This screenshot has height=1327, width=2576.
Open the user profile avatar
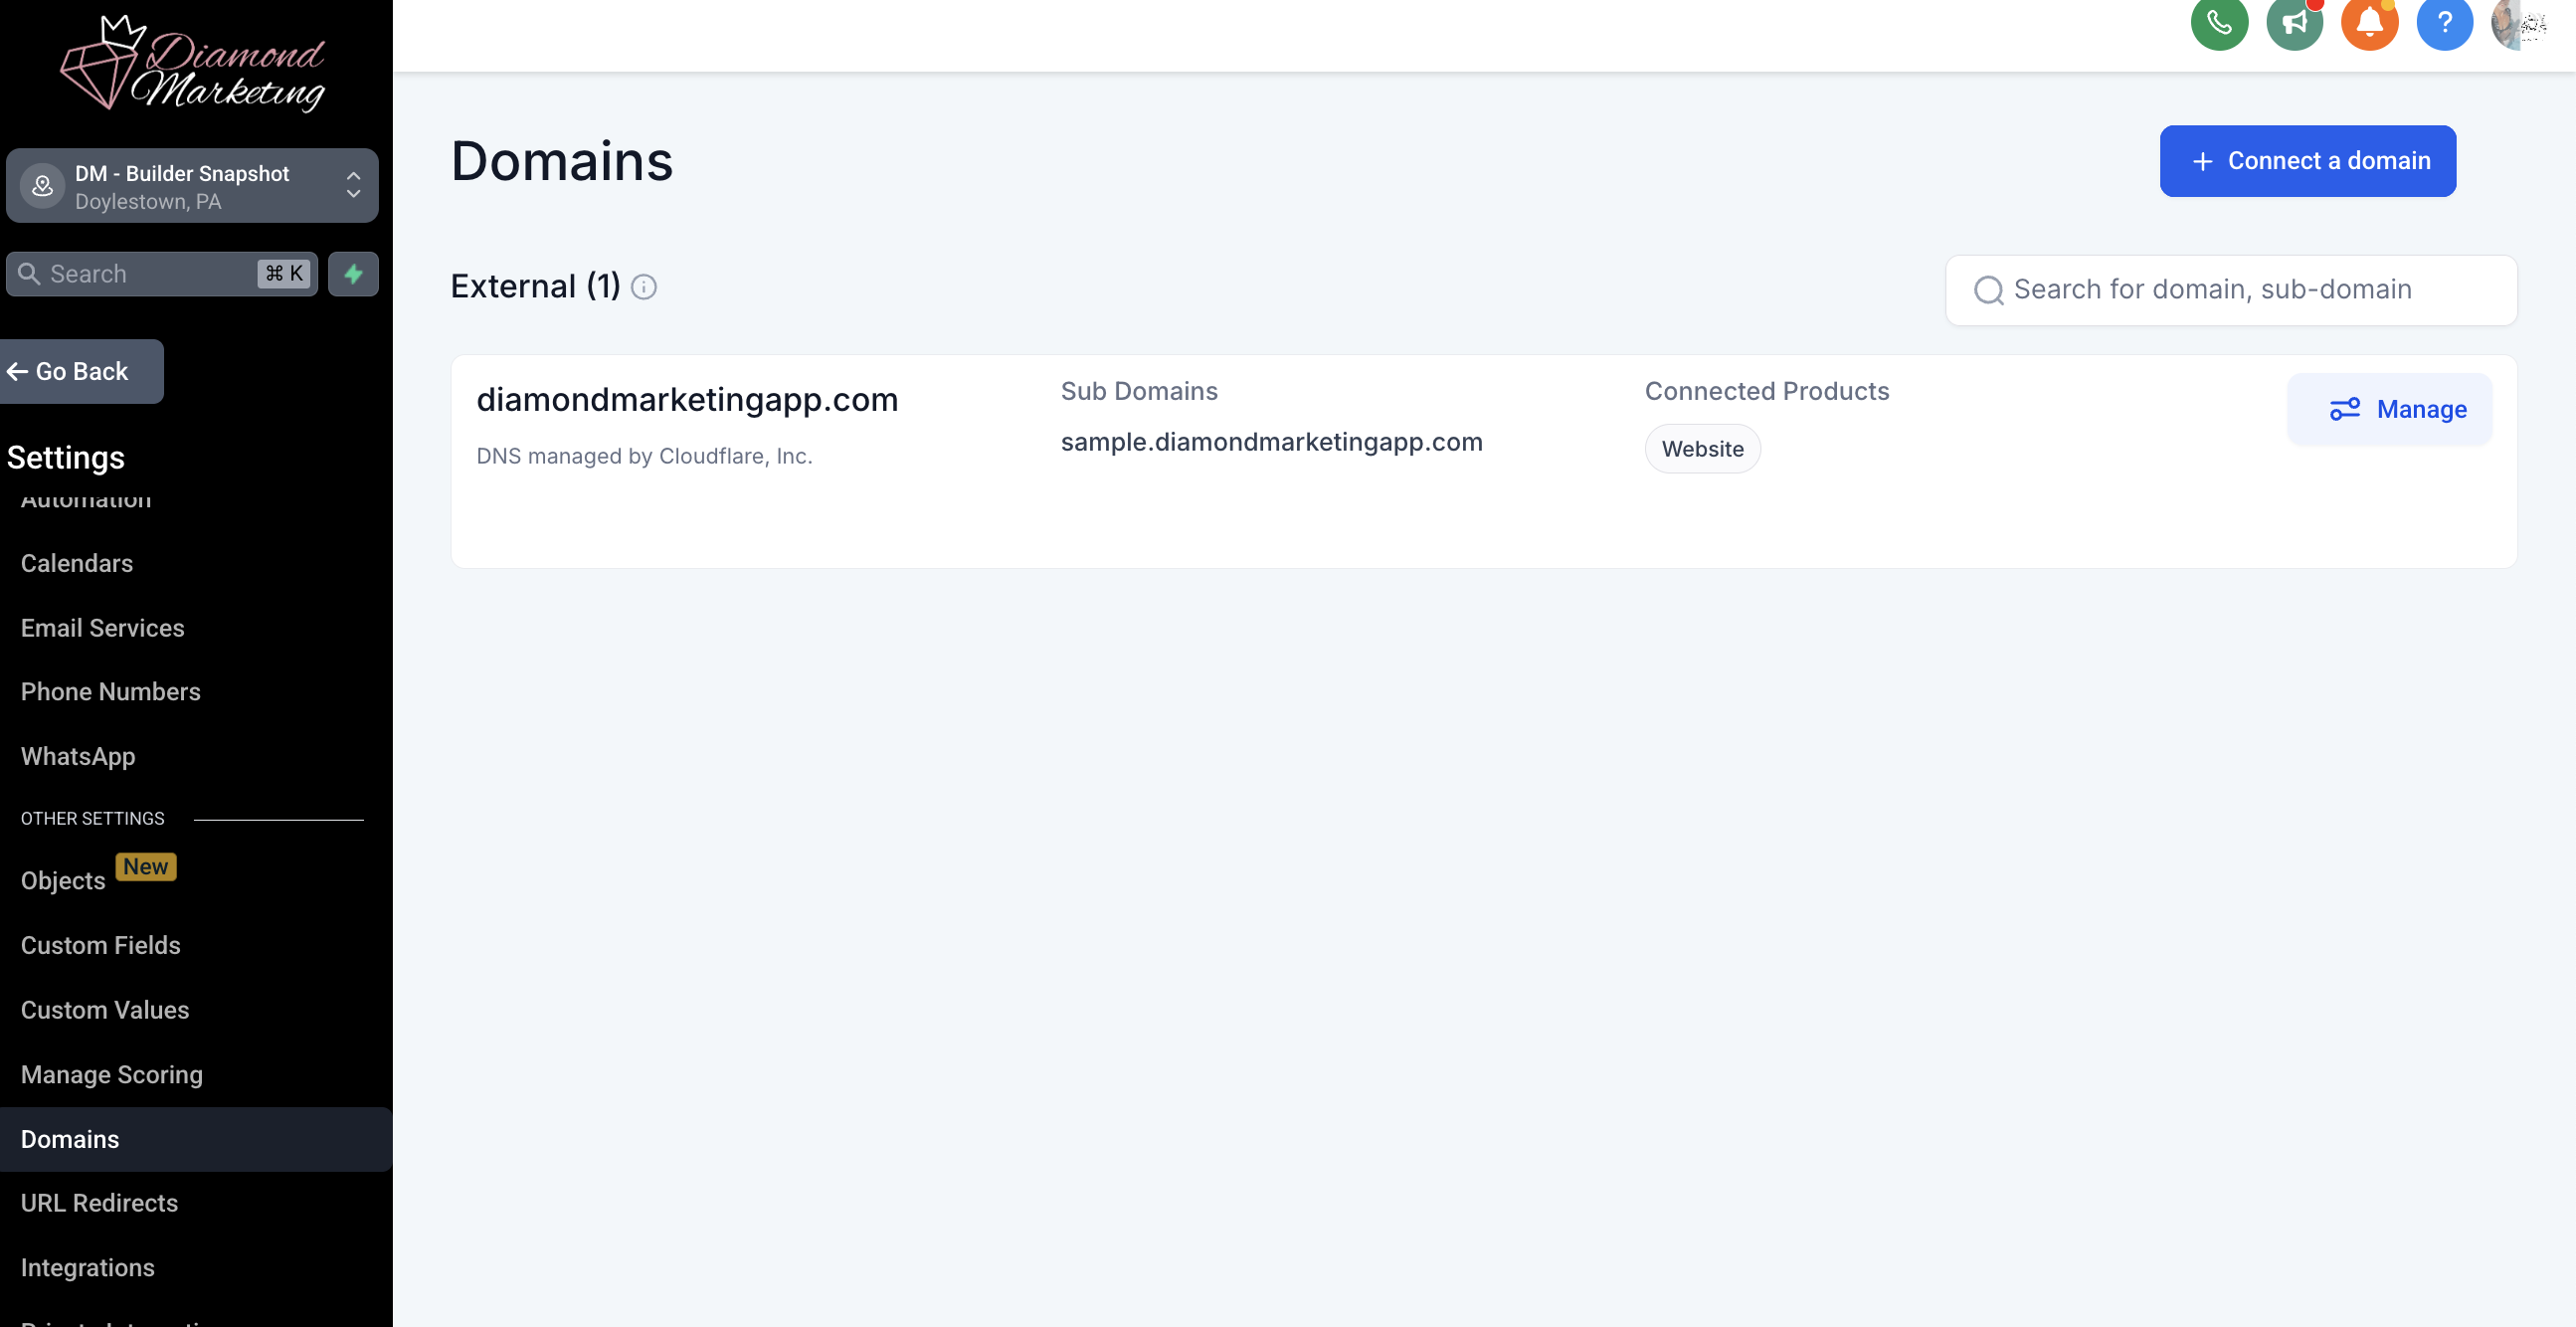click(2516, 24)
